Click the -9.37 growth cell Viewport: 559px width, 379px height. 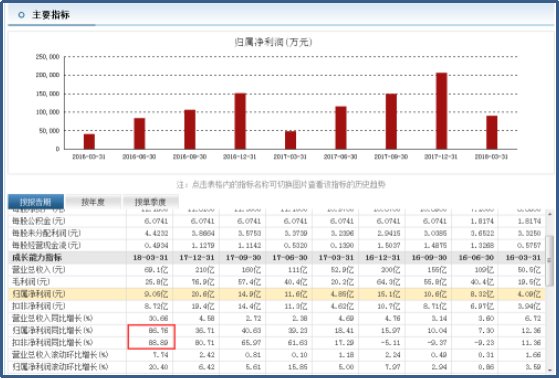pyautogui.click(x=437, y=343)
